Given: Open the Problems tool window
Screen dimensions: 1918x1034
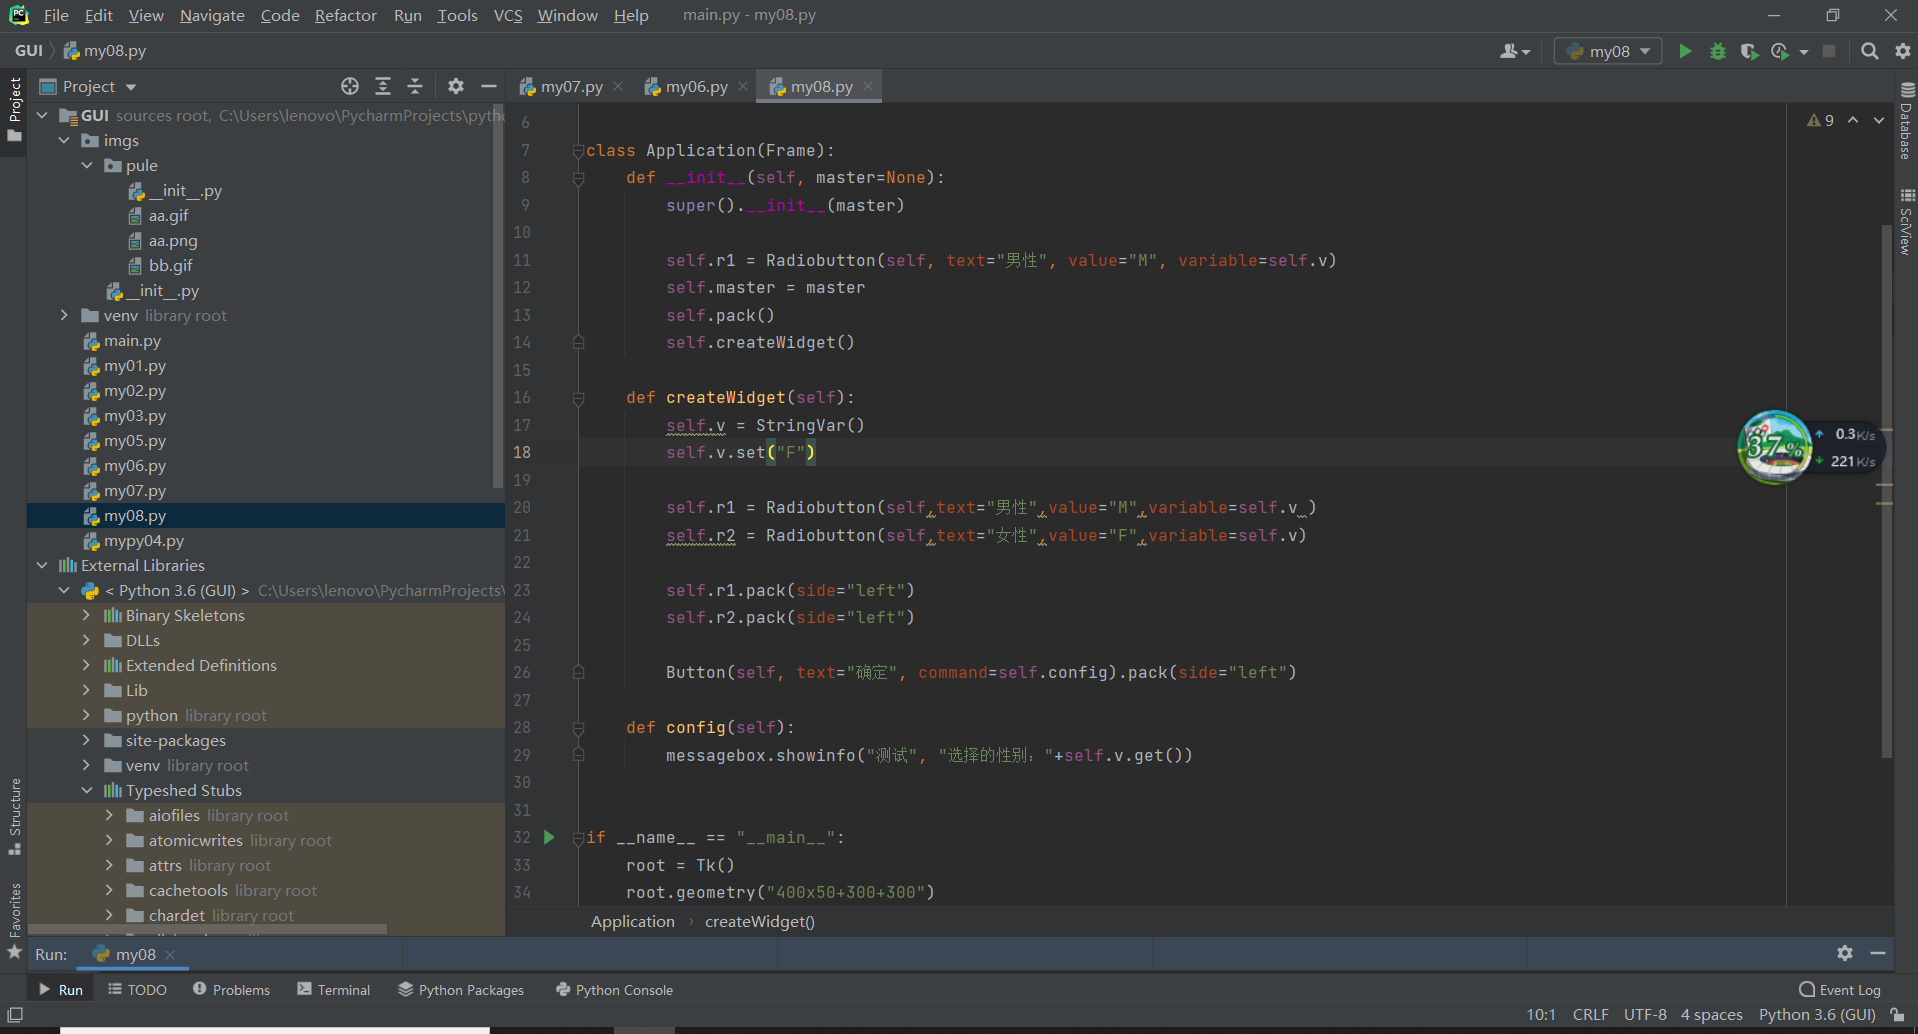Looking at the screenshot, I should 231,990.
